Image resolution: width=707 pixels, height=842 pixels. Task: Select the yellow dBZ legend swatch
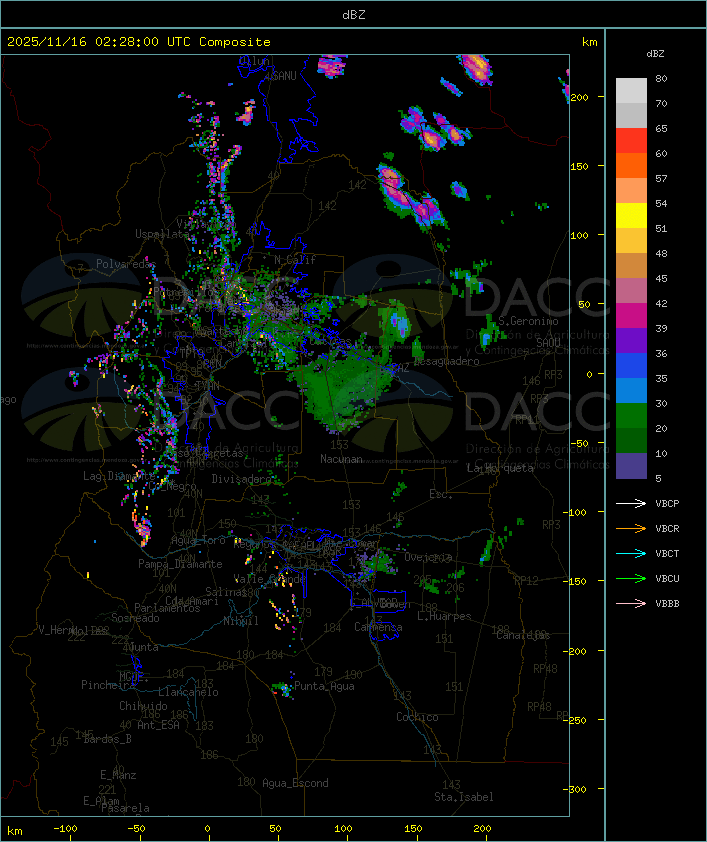tap(631, 216)
